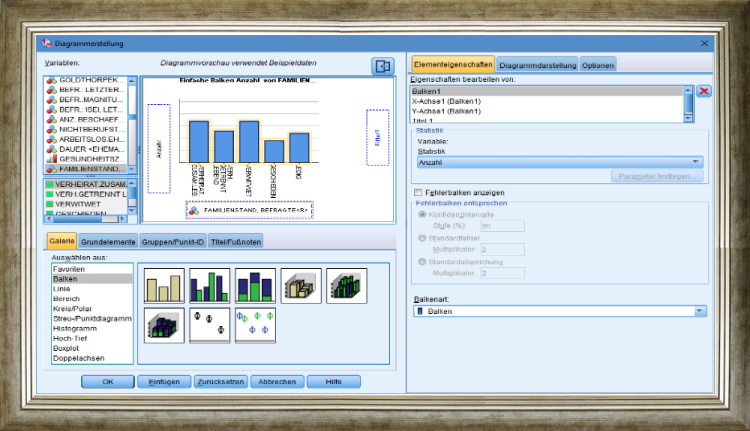Click the Zurücksetzen button
This screenshot has width=750, height=431.
click(x=221, y=381)
